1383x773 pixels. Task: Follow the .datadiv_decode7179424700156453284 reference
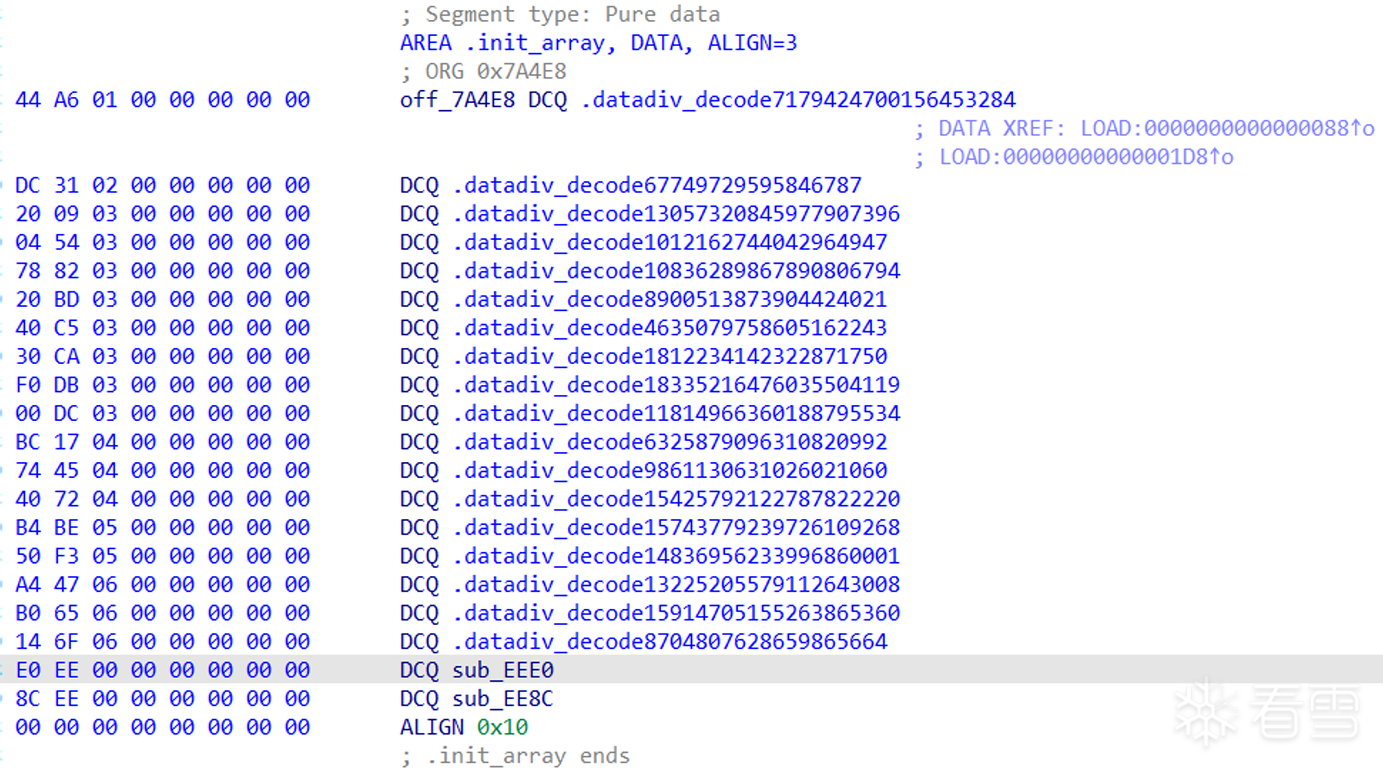(798, 100)
